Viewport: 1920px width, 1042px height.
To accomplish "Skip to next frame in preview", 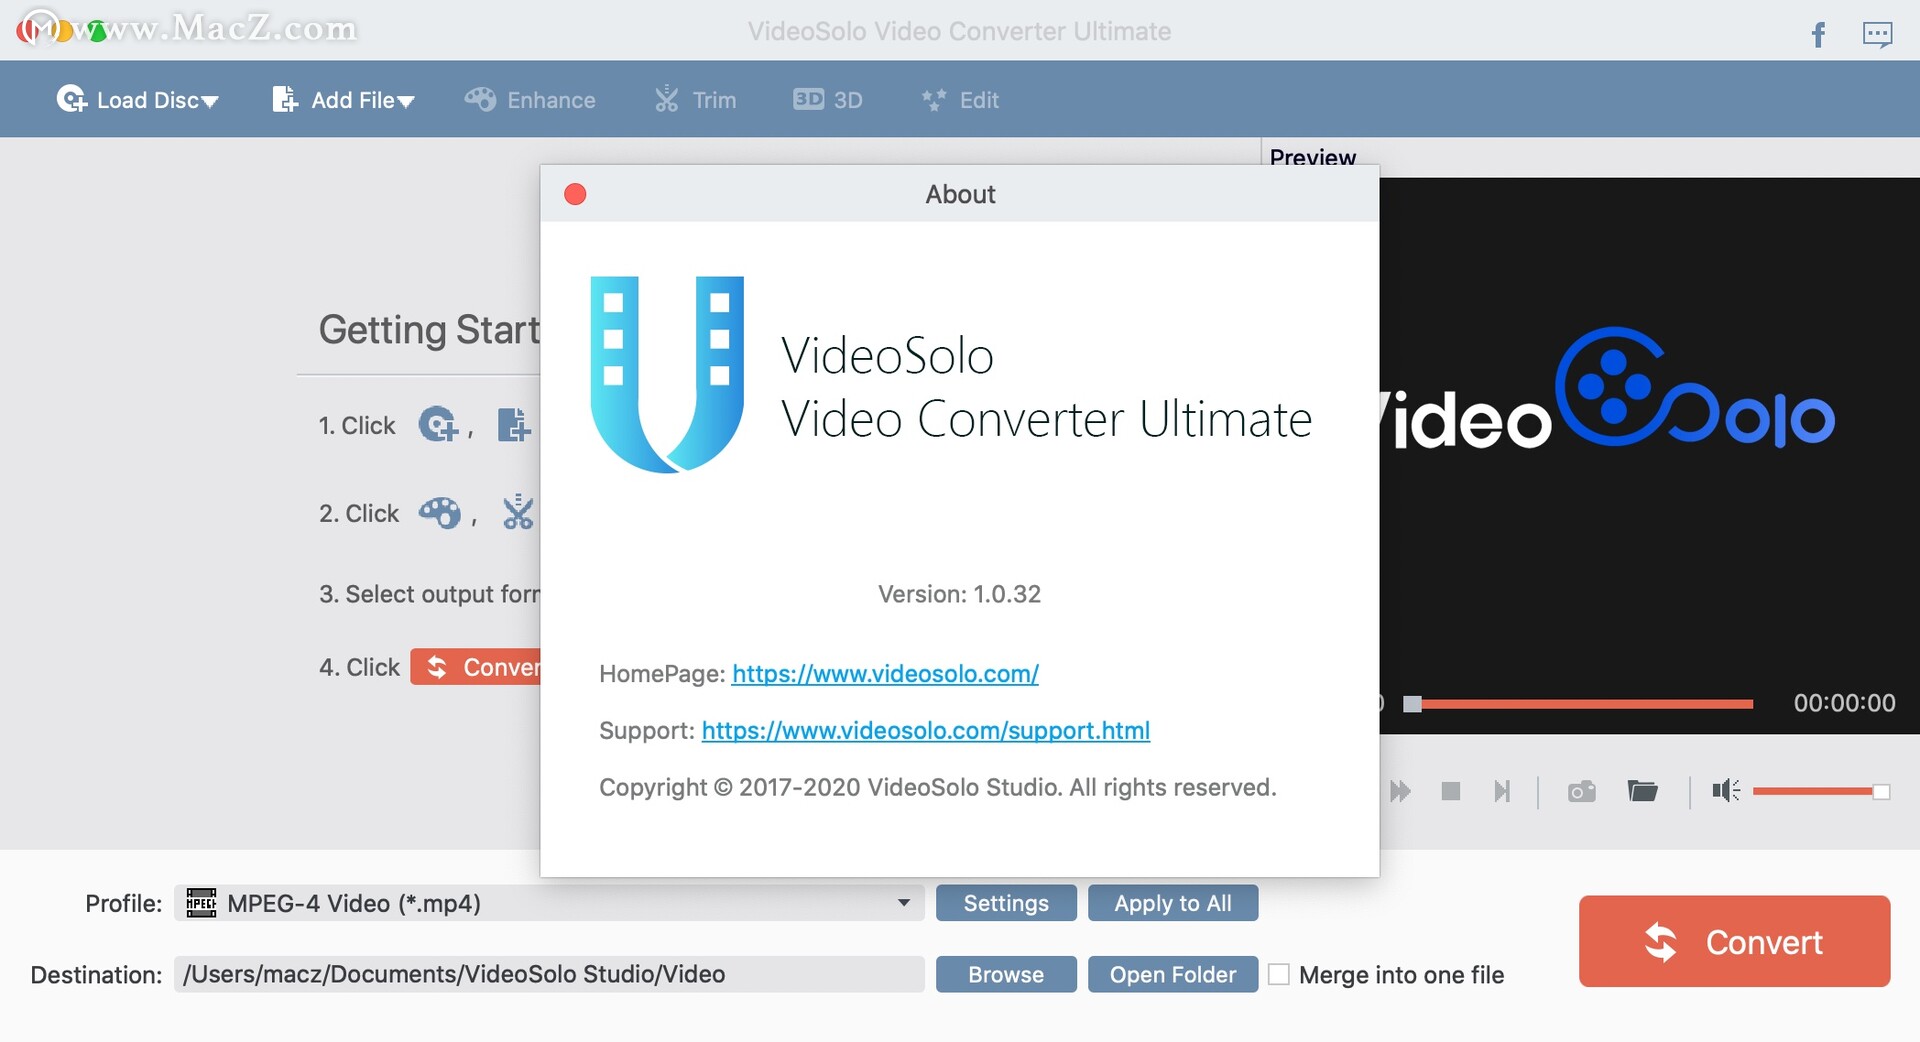I will tap(1502, 792).
